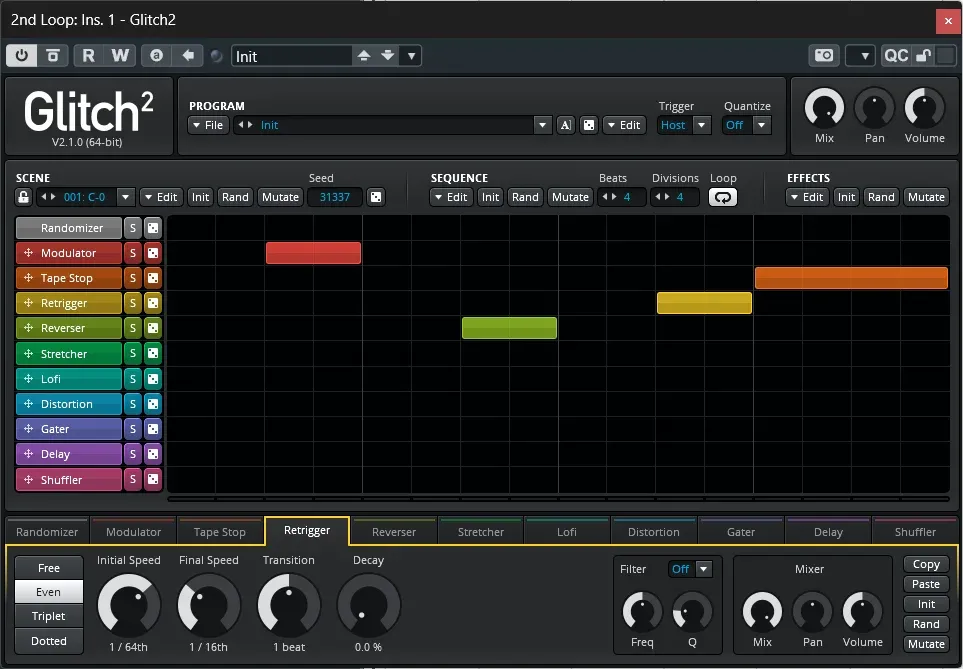
Task: Click the Seed value field 31337
Action: point(335,197)
